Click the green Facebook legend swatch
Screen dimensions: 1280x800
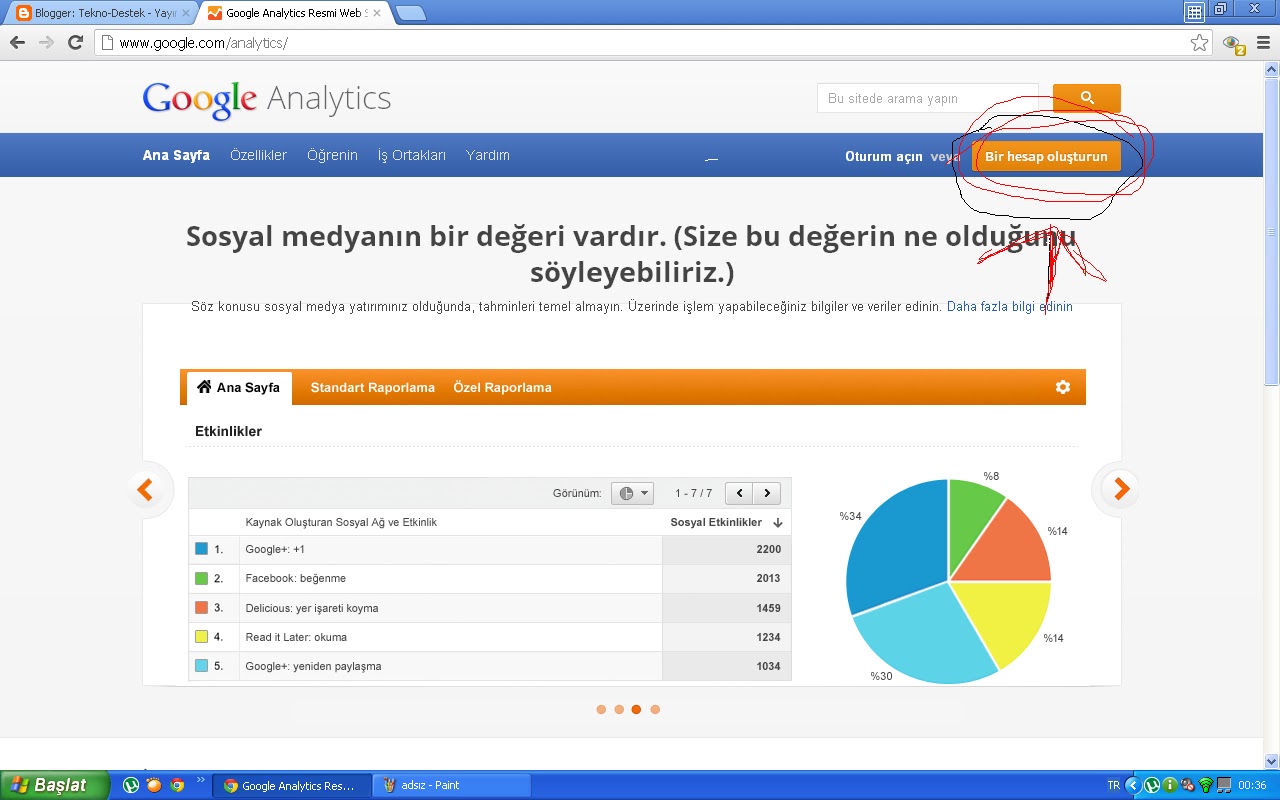pyautogui.click(x=201, y=578)
